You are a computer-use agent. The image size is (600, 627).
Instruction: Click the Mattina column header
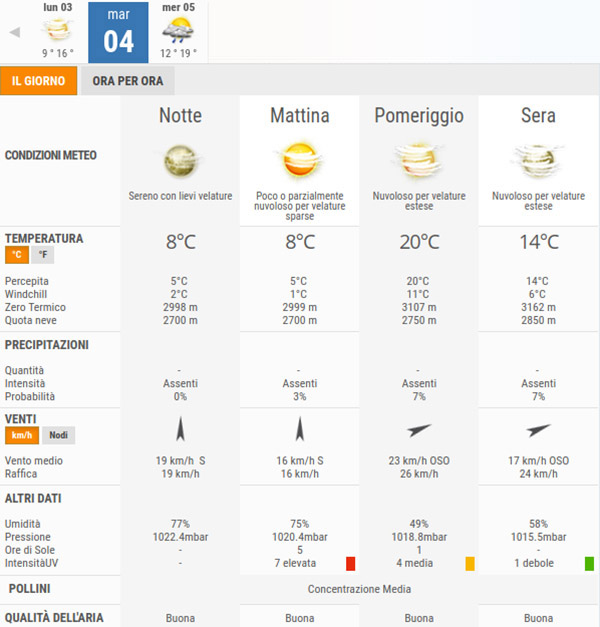300,116
